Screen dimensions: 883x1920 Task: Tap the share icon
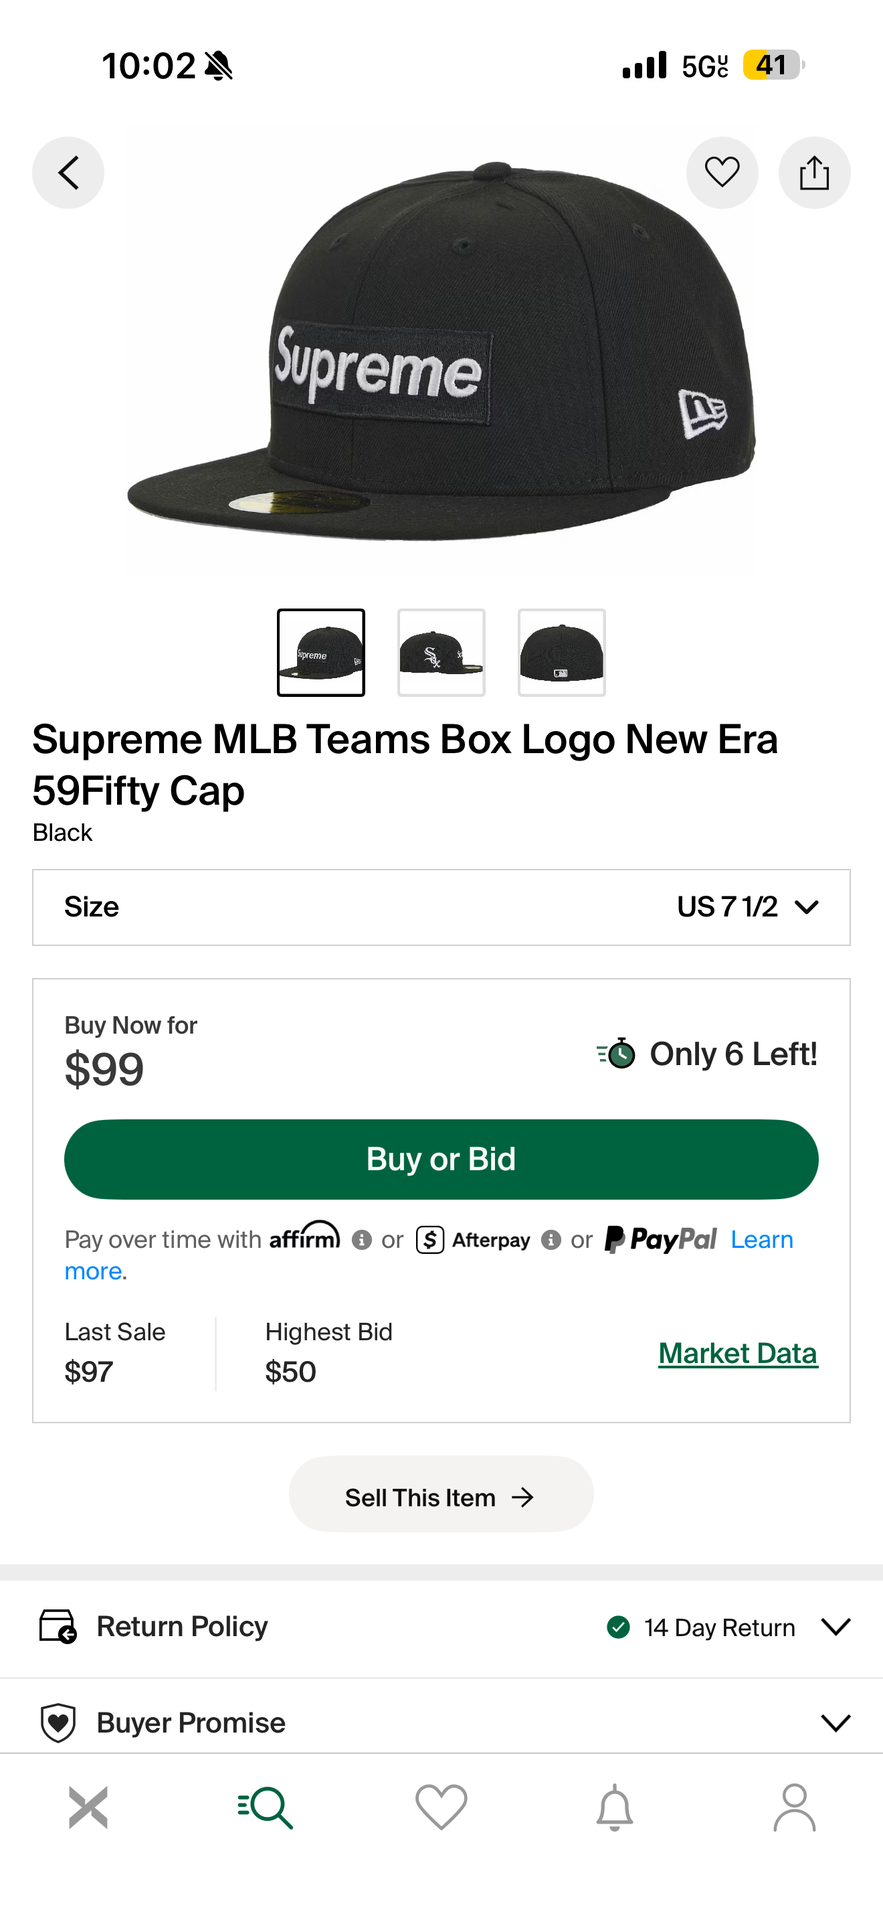coord(814,173)
